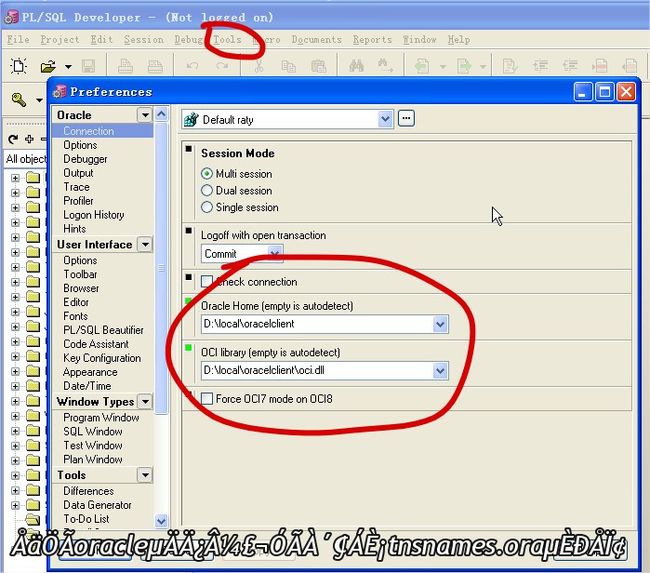This screenshot has width=650, height=573.
Task: Minimize the Preferences dialog
Action: tap(582, 92)
